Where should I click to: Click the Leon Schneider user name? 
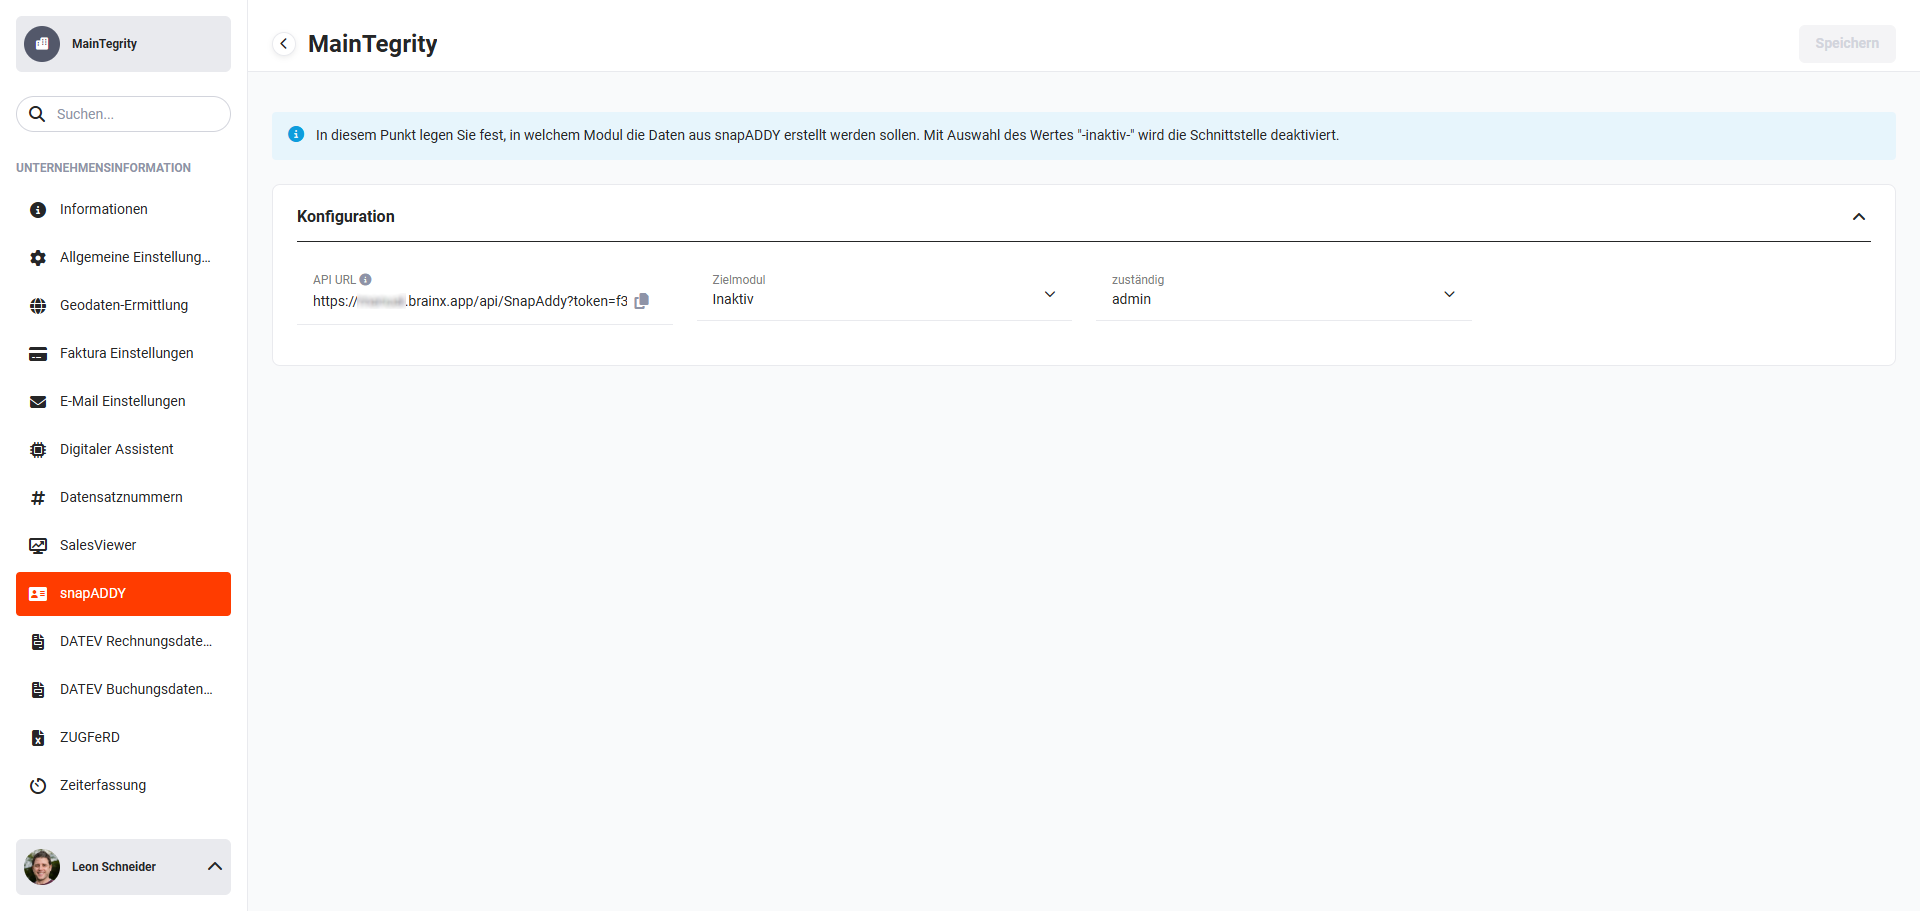point(114,867)
